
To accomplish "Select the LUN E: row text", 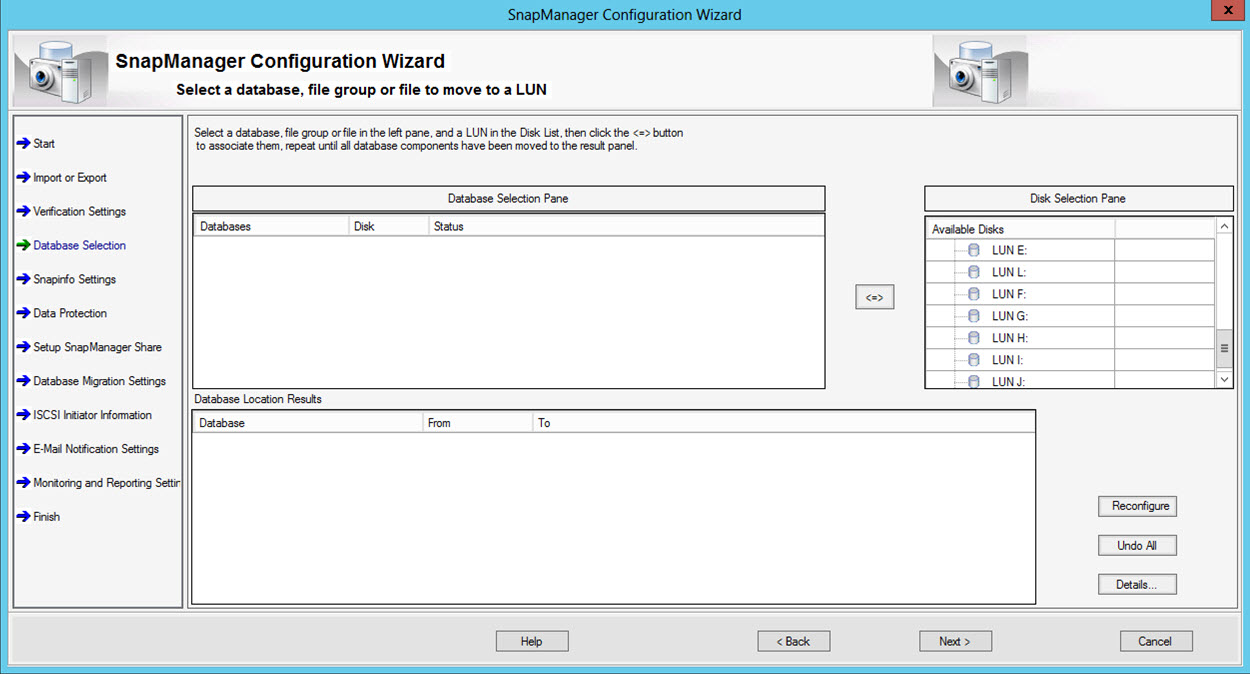I will [1009, 250].
